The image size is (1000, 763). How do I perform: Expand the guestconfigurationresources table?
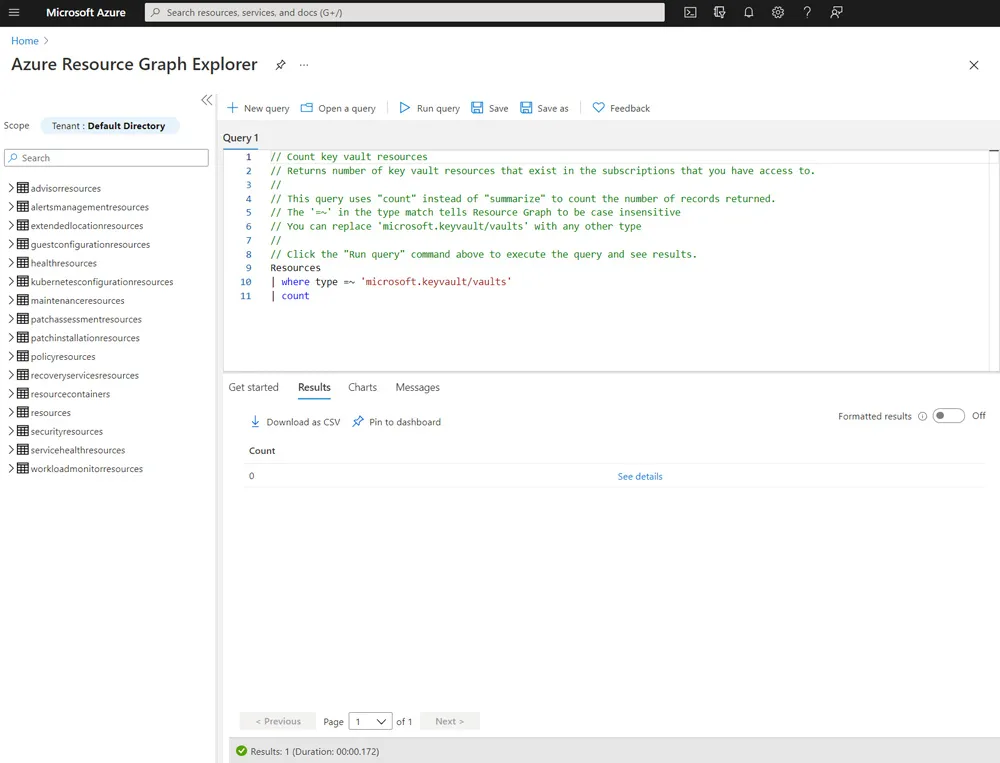(x=11, y=244)
